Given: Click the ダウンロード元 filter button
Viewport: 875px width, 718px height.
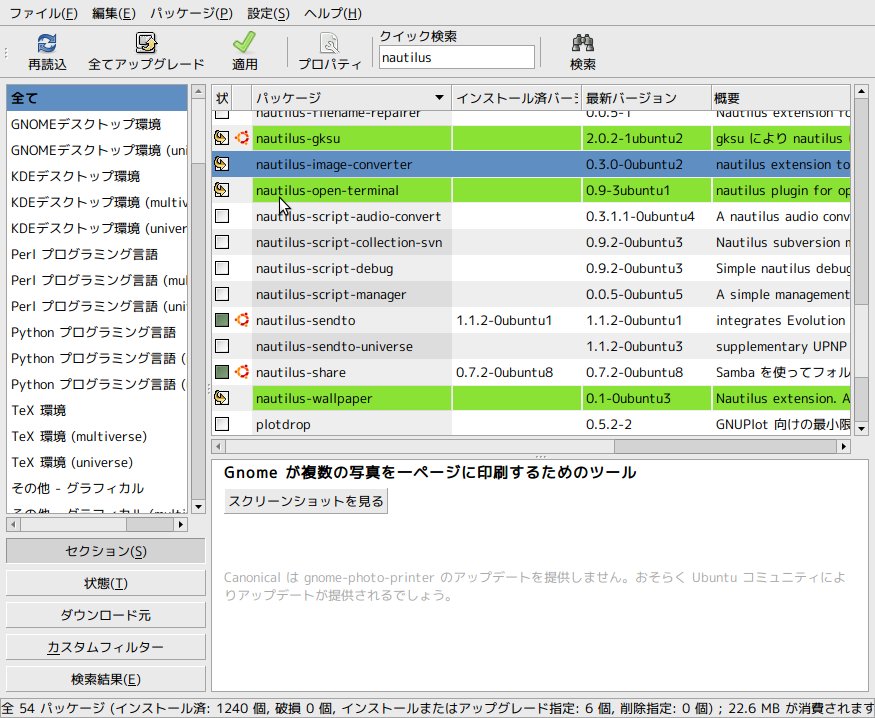Looking at the screenshot, I should click(x=105, y=615).
